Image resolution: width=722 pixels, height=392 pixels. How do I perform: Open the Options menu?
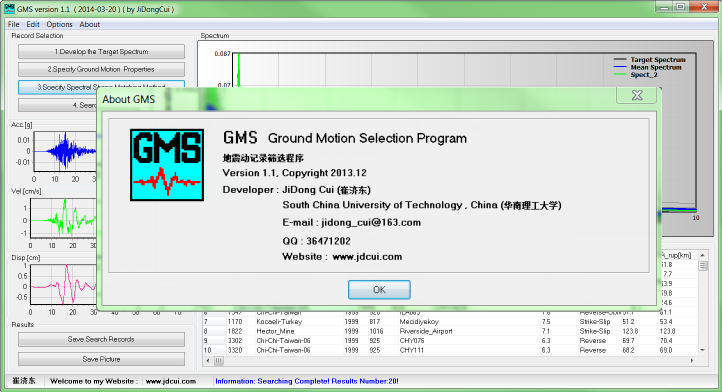point(59,24)
